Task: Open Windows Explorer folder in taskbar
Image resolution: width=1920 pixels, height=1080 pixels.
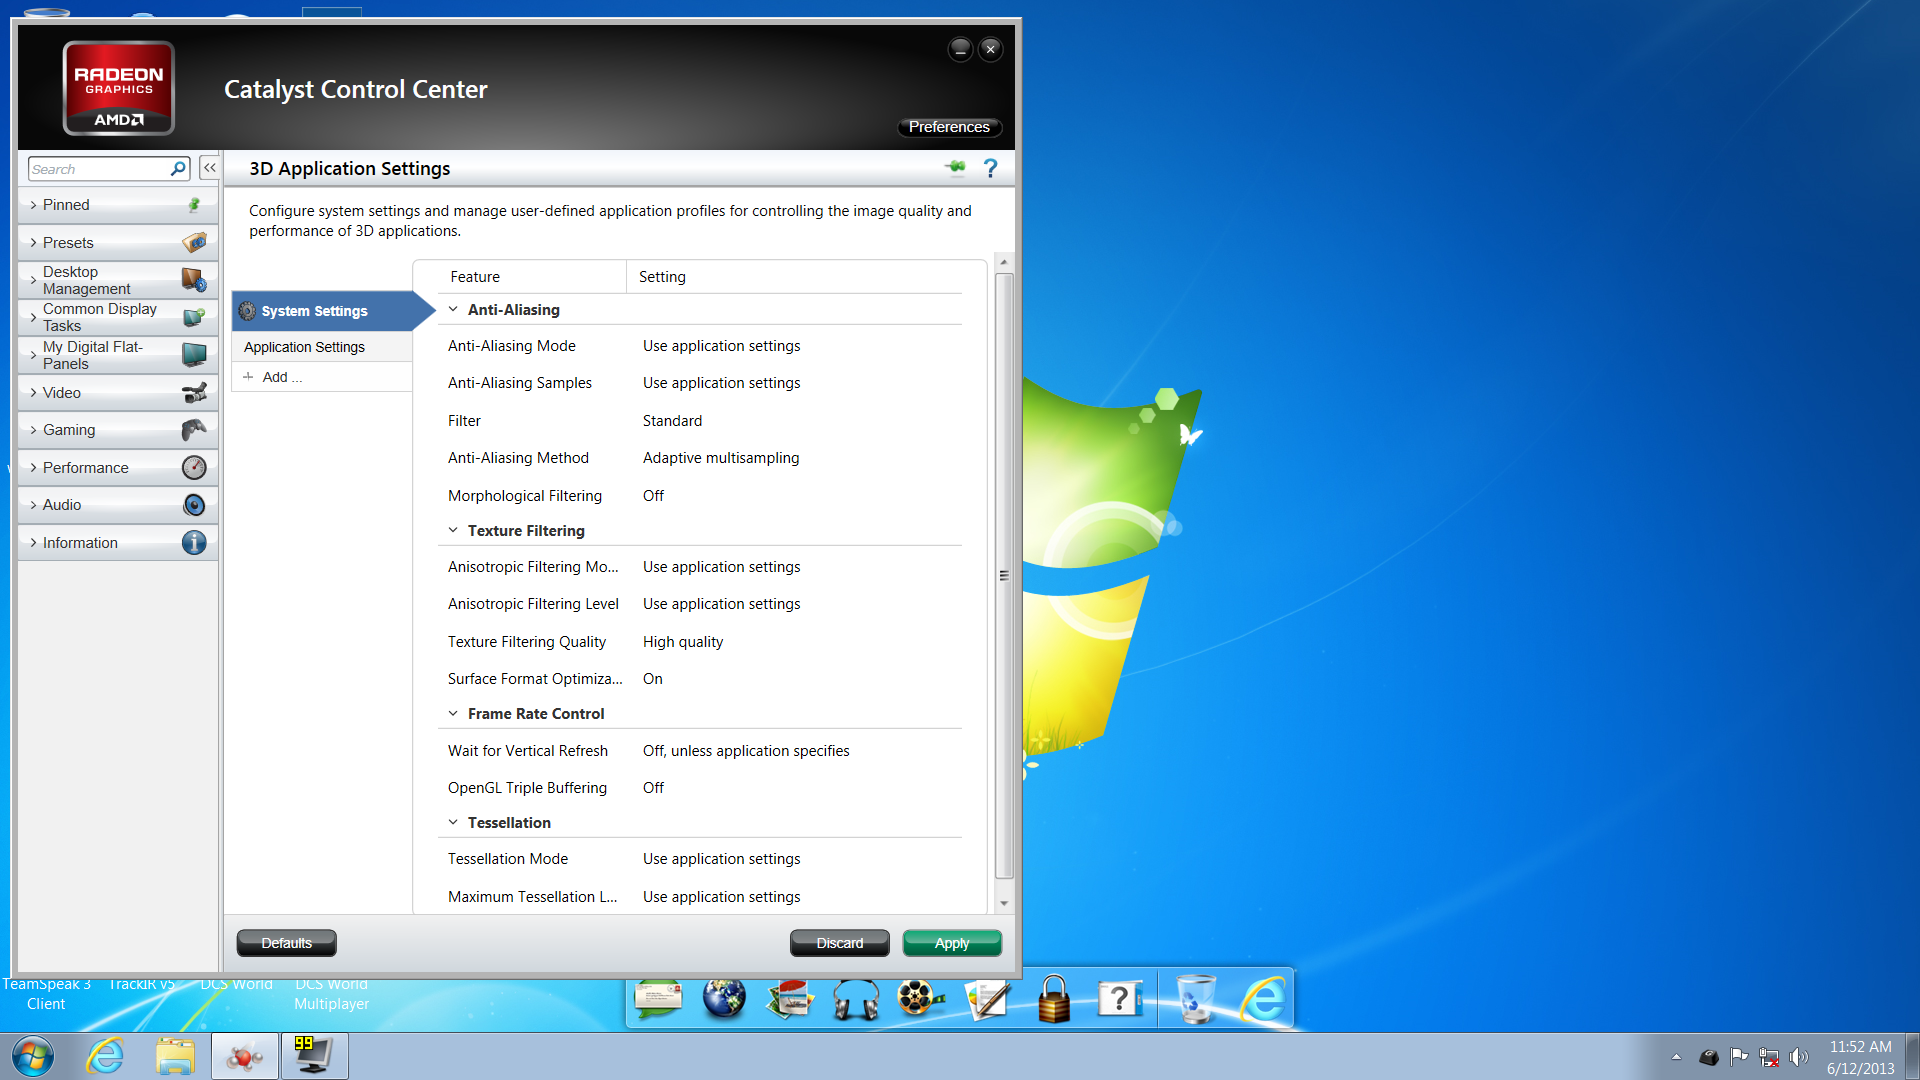Action: (x=175, y=1056)
